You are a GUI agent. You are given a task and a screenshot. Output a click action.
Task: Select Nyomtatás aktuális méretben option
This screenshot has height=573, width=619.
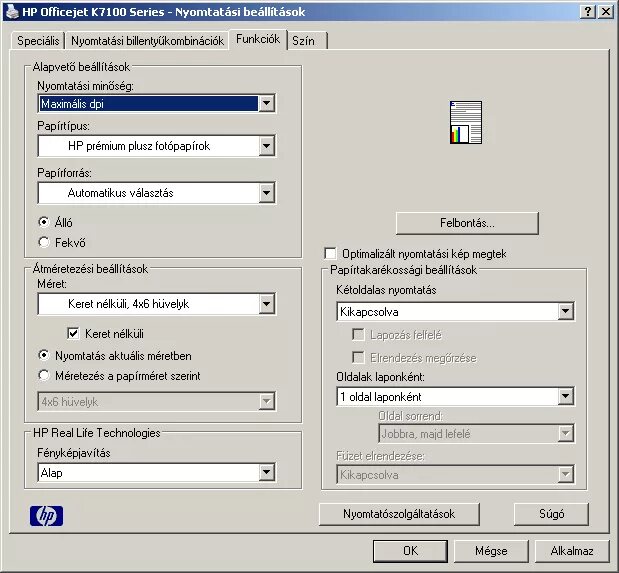click(x=44, y=355)
